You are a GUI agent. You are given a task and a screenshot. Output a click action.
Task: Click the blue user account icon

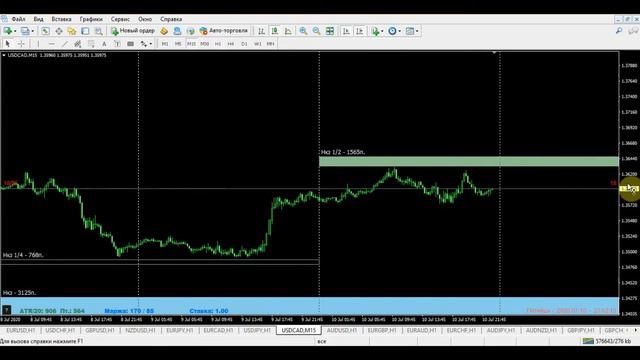click(177, 31)
